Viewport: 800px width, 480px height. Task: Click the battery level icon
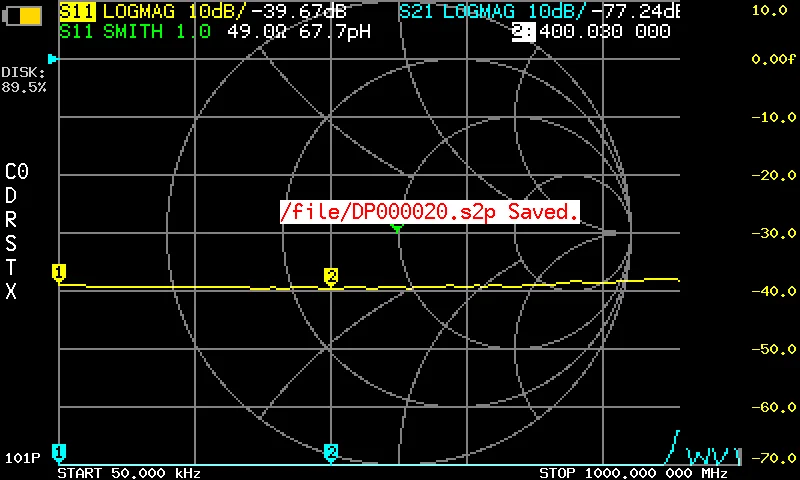point(22,15)
